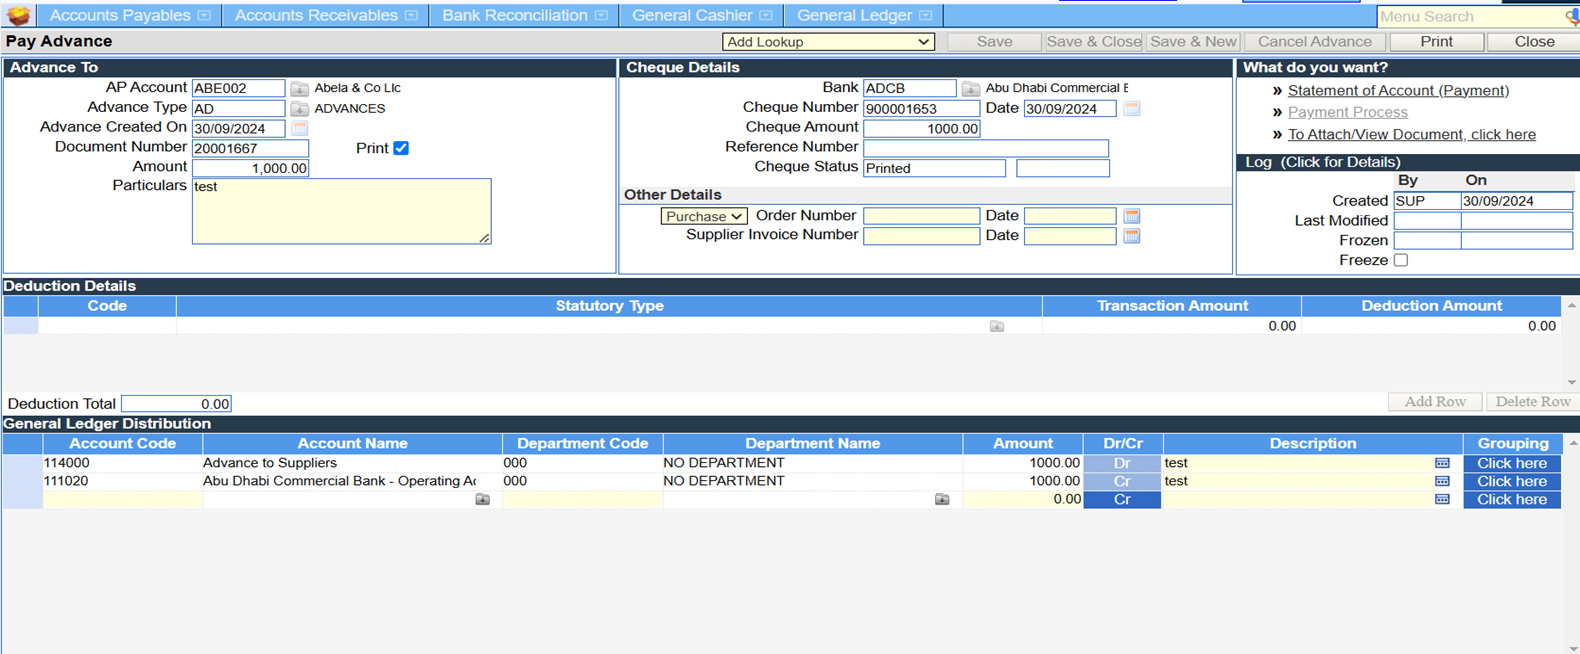Open the Statutory Type lookup icon
This screenshot has width=1580, height=654.
coord(997,326)
